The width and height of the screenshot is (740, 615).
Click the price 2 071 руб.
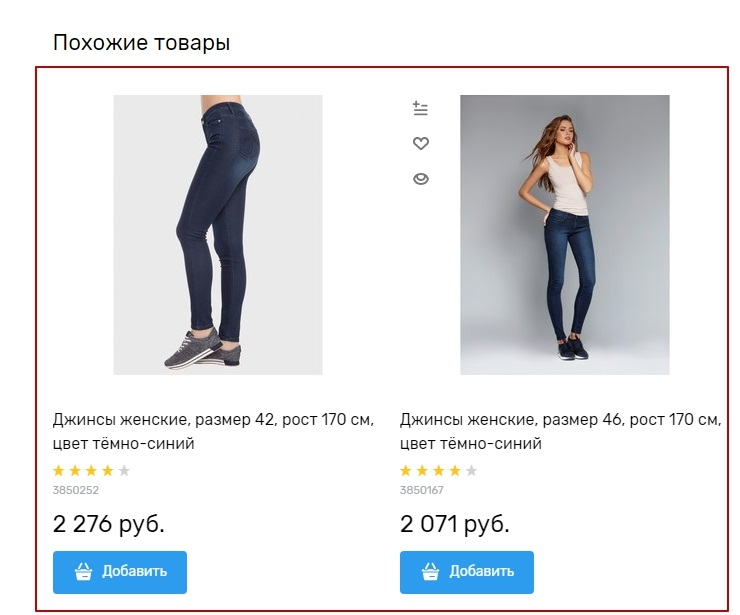coord(454,524)
